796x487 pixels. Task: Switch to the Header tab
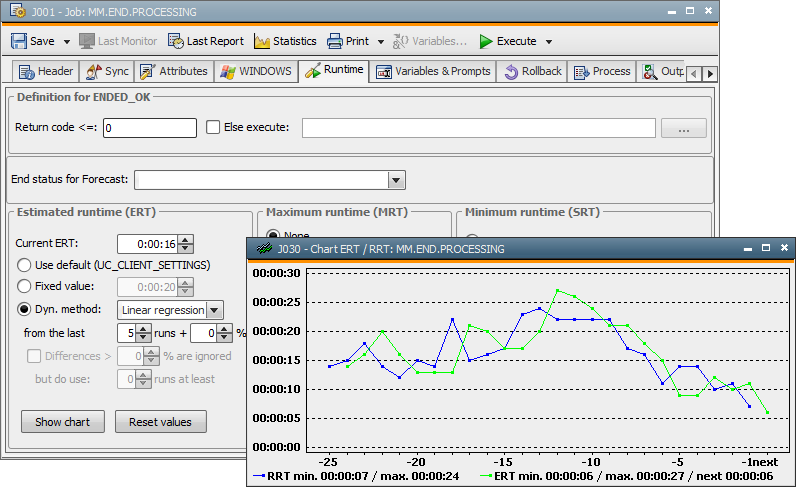pos(46,71)
